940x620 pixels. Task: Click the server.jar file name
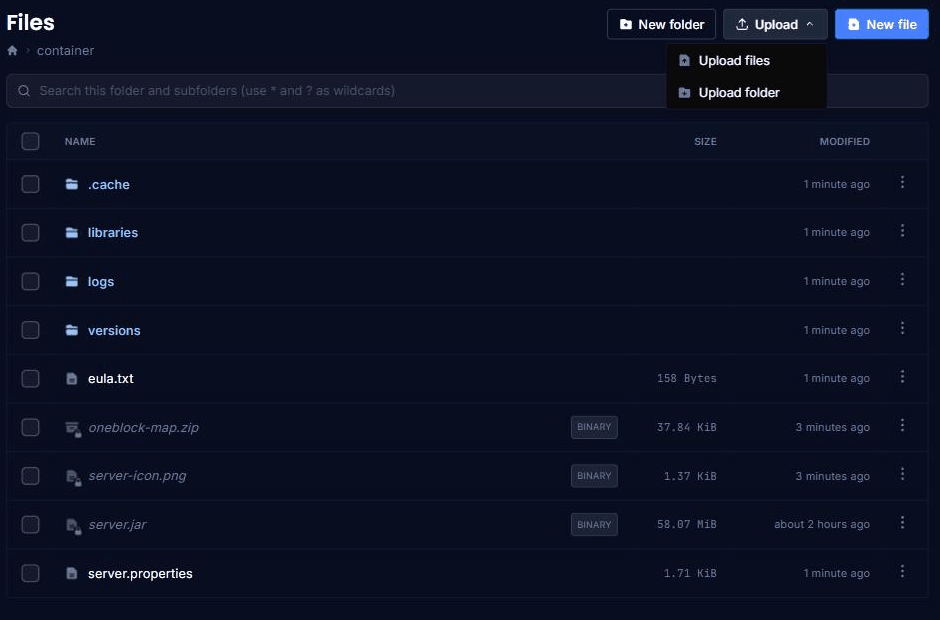click(x=117, y=525)
